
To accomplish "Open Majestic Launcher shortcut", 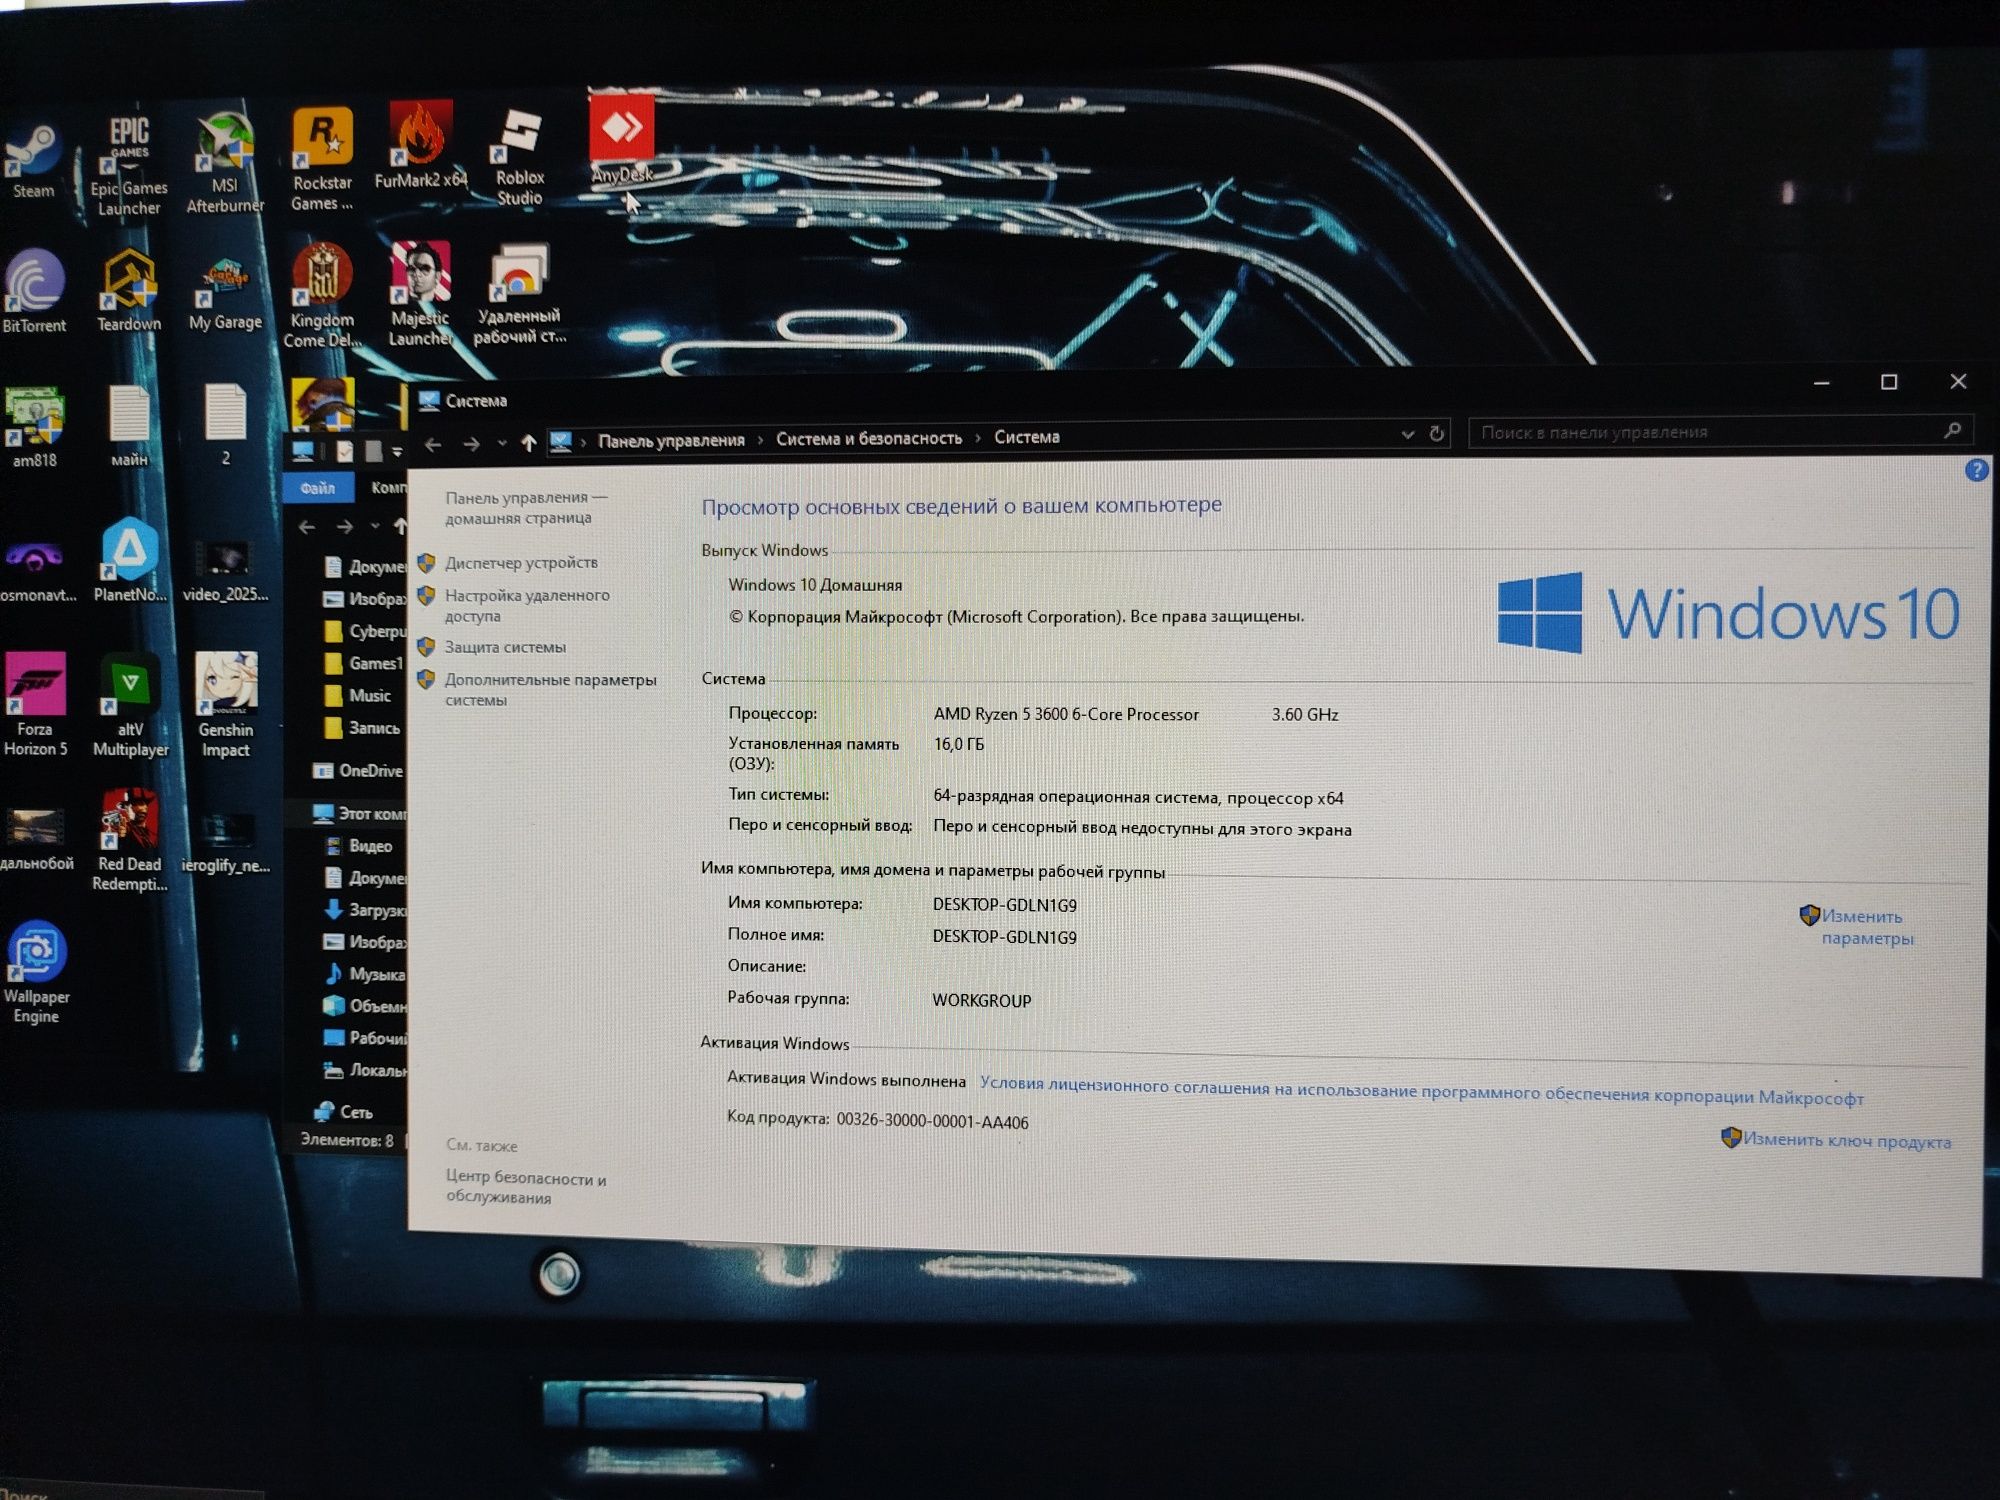I will pos(420,294).
